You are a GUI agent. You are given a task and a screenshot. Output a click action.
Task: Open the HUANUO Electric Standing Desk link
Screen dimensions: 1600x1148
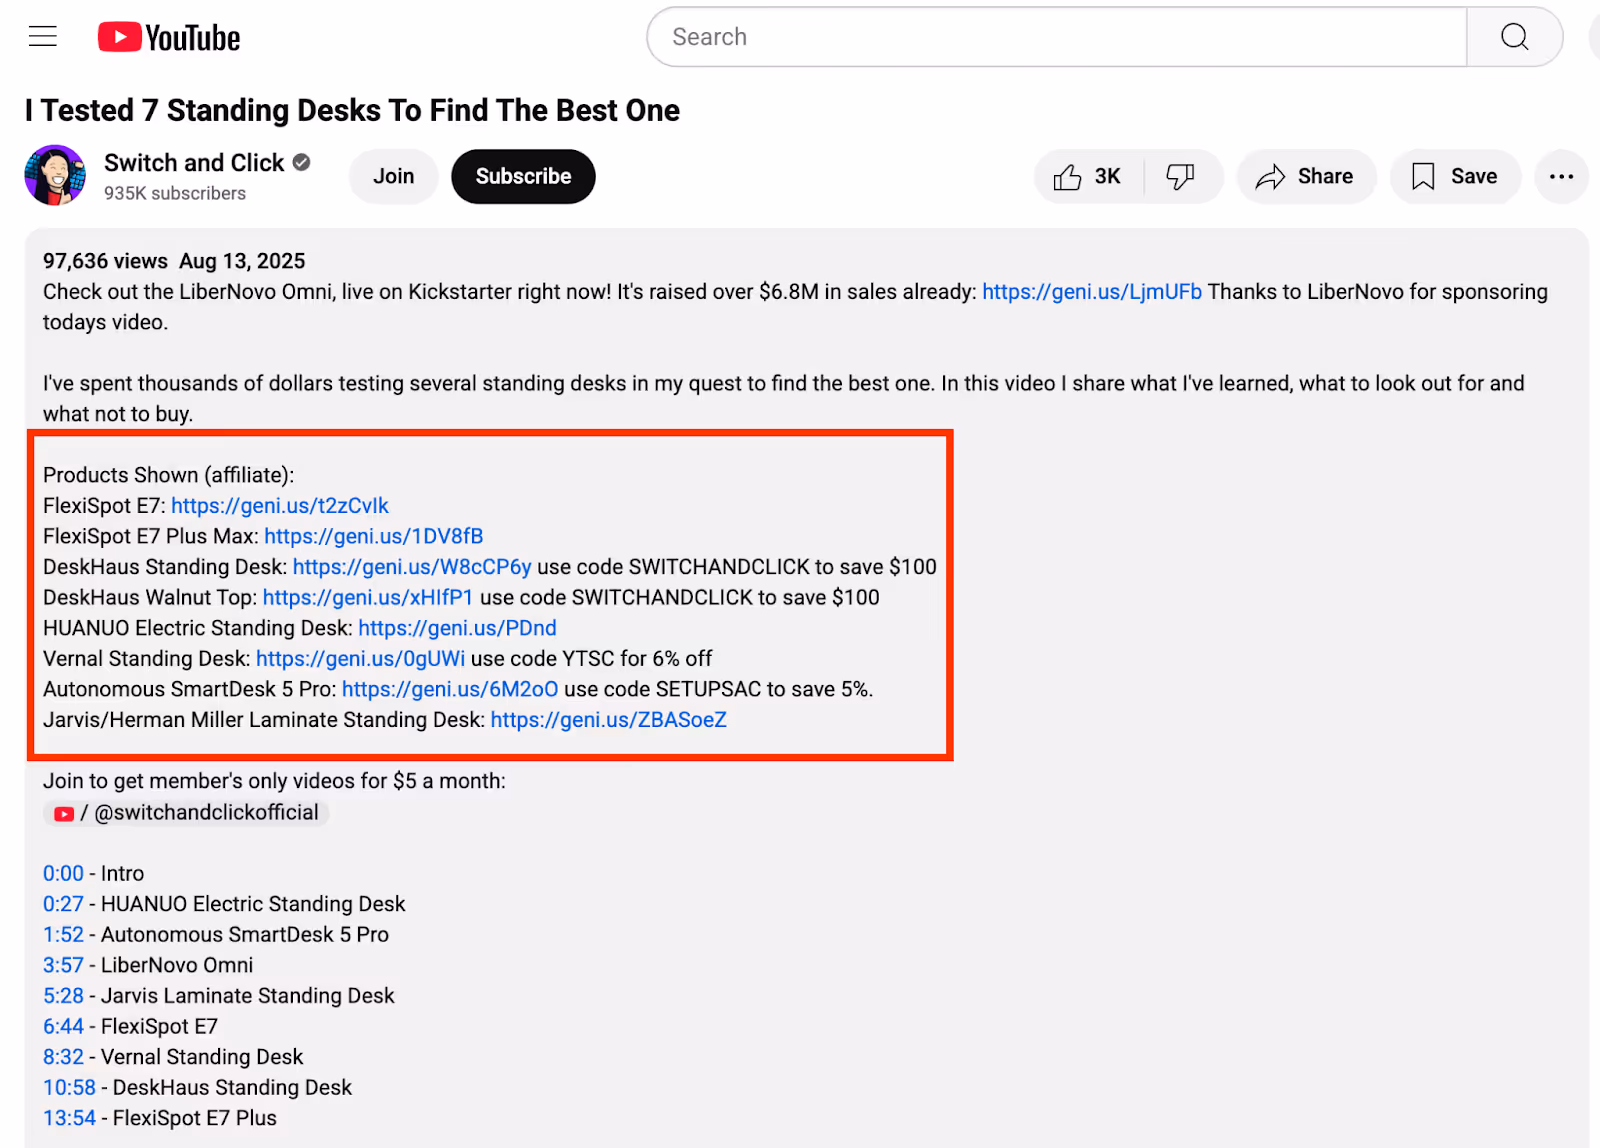click(x=457, y=628)
